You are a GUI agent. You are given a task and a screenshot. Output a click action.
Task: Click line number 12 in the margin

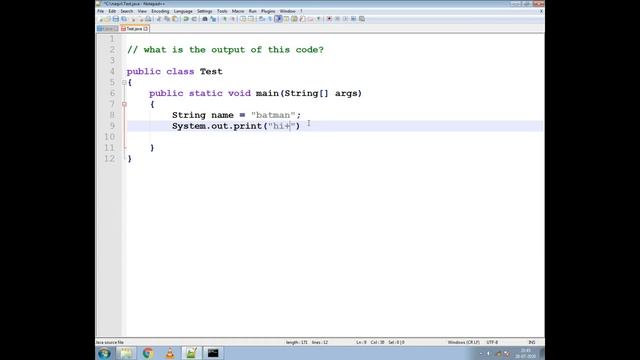[109, 159]
